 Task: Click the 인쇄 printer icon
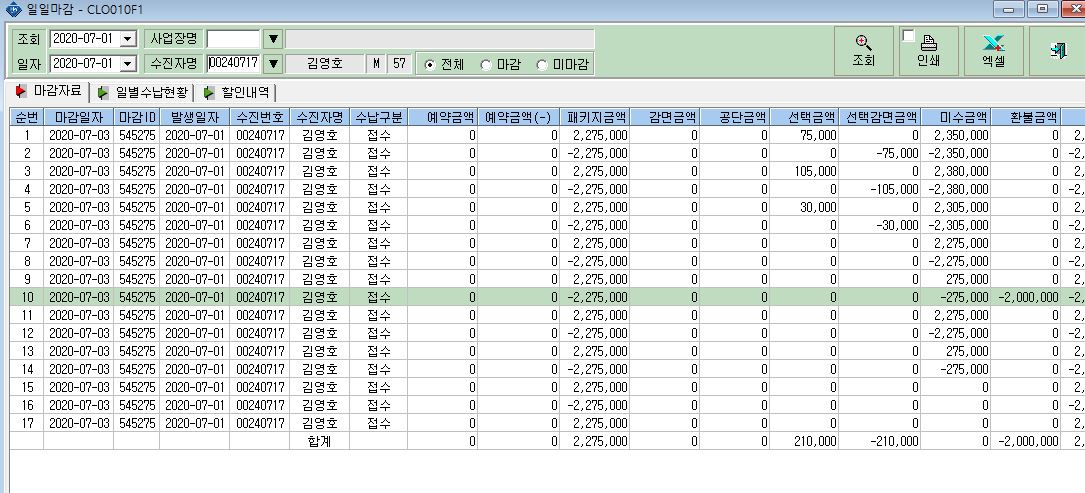coord(928,44)
